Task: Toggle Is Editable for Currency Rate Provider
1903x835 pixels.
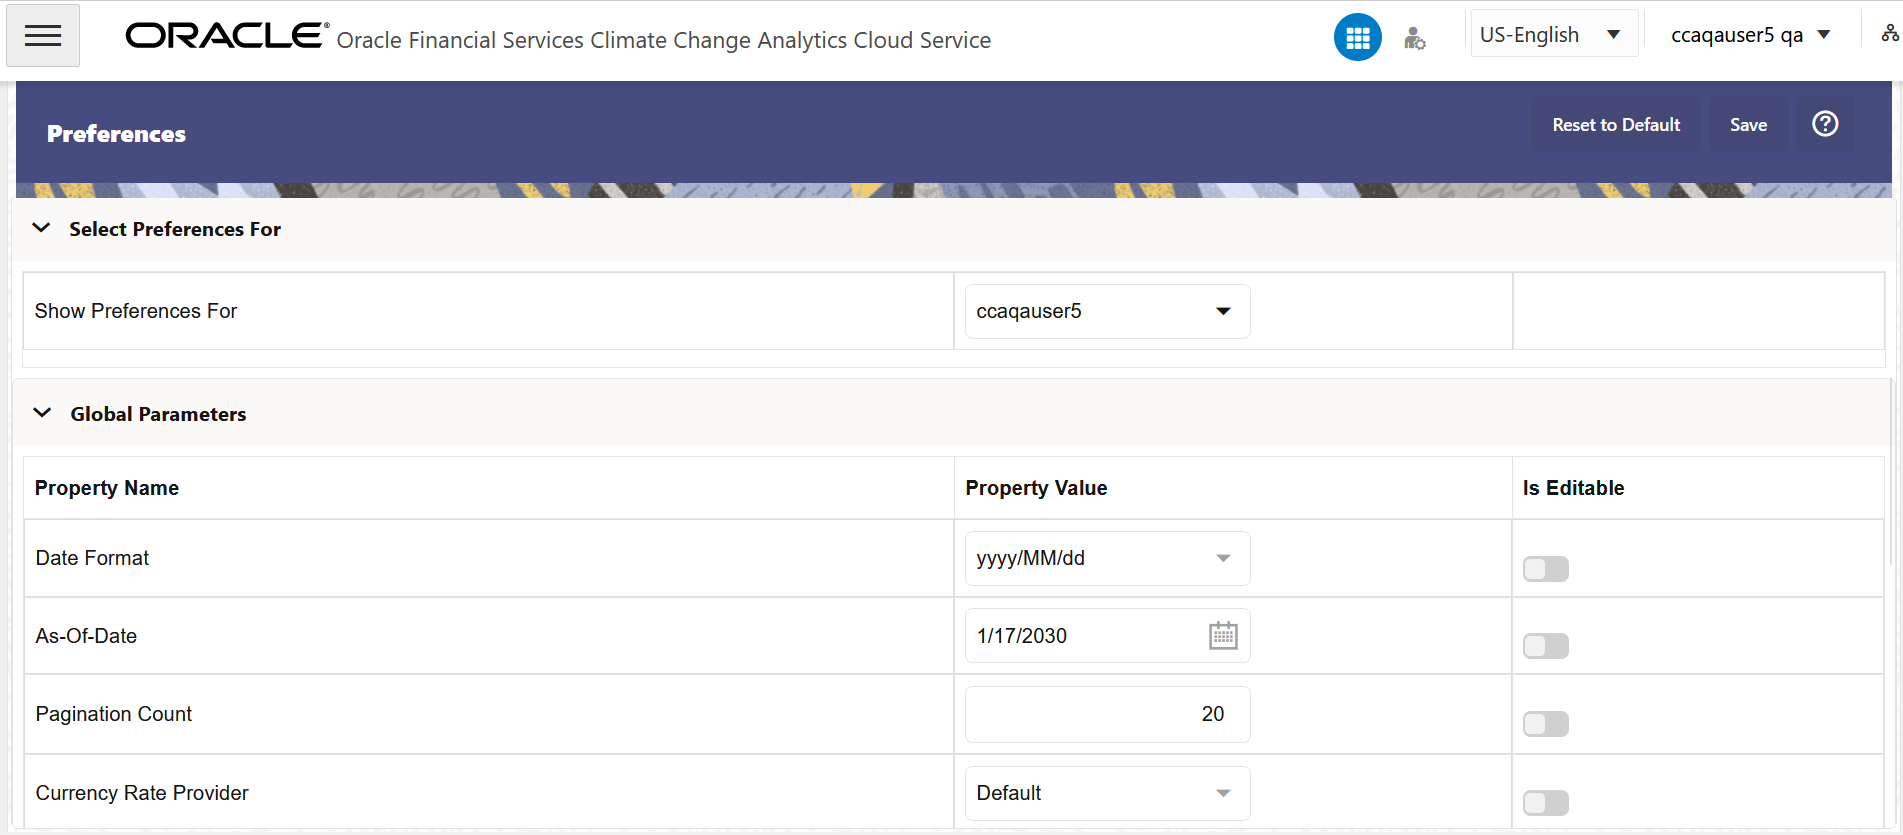Action: pos(1545,802)
